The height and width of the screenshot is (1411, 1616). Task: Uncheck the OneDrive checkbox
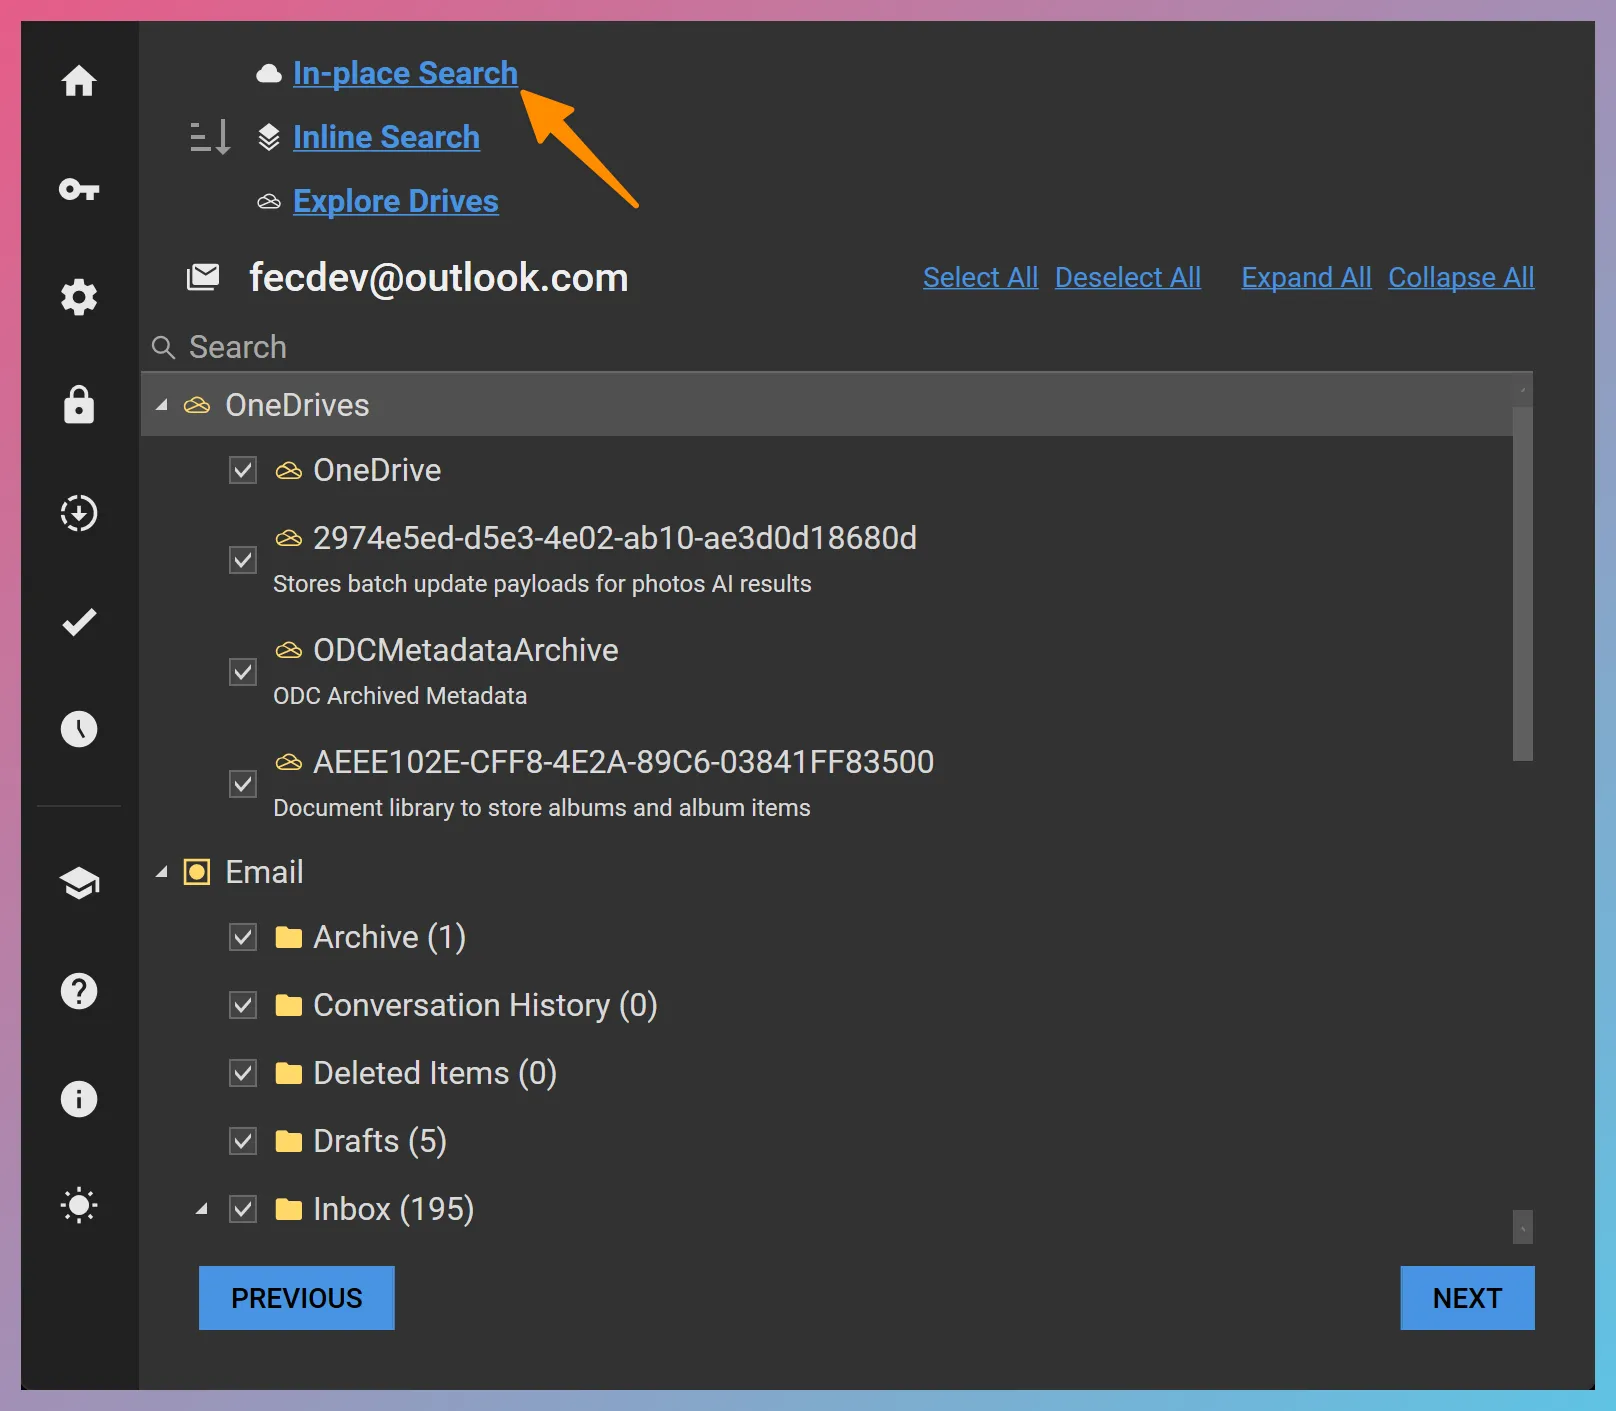pyautogui.click(x=242, y=470)
